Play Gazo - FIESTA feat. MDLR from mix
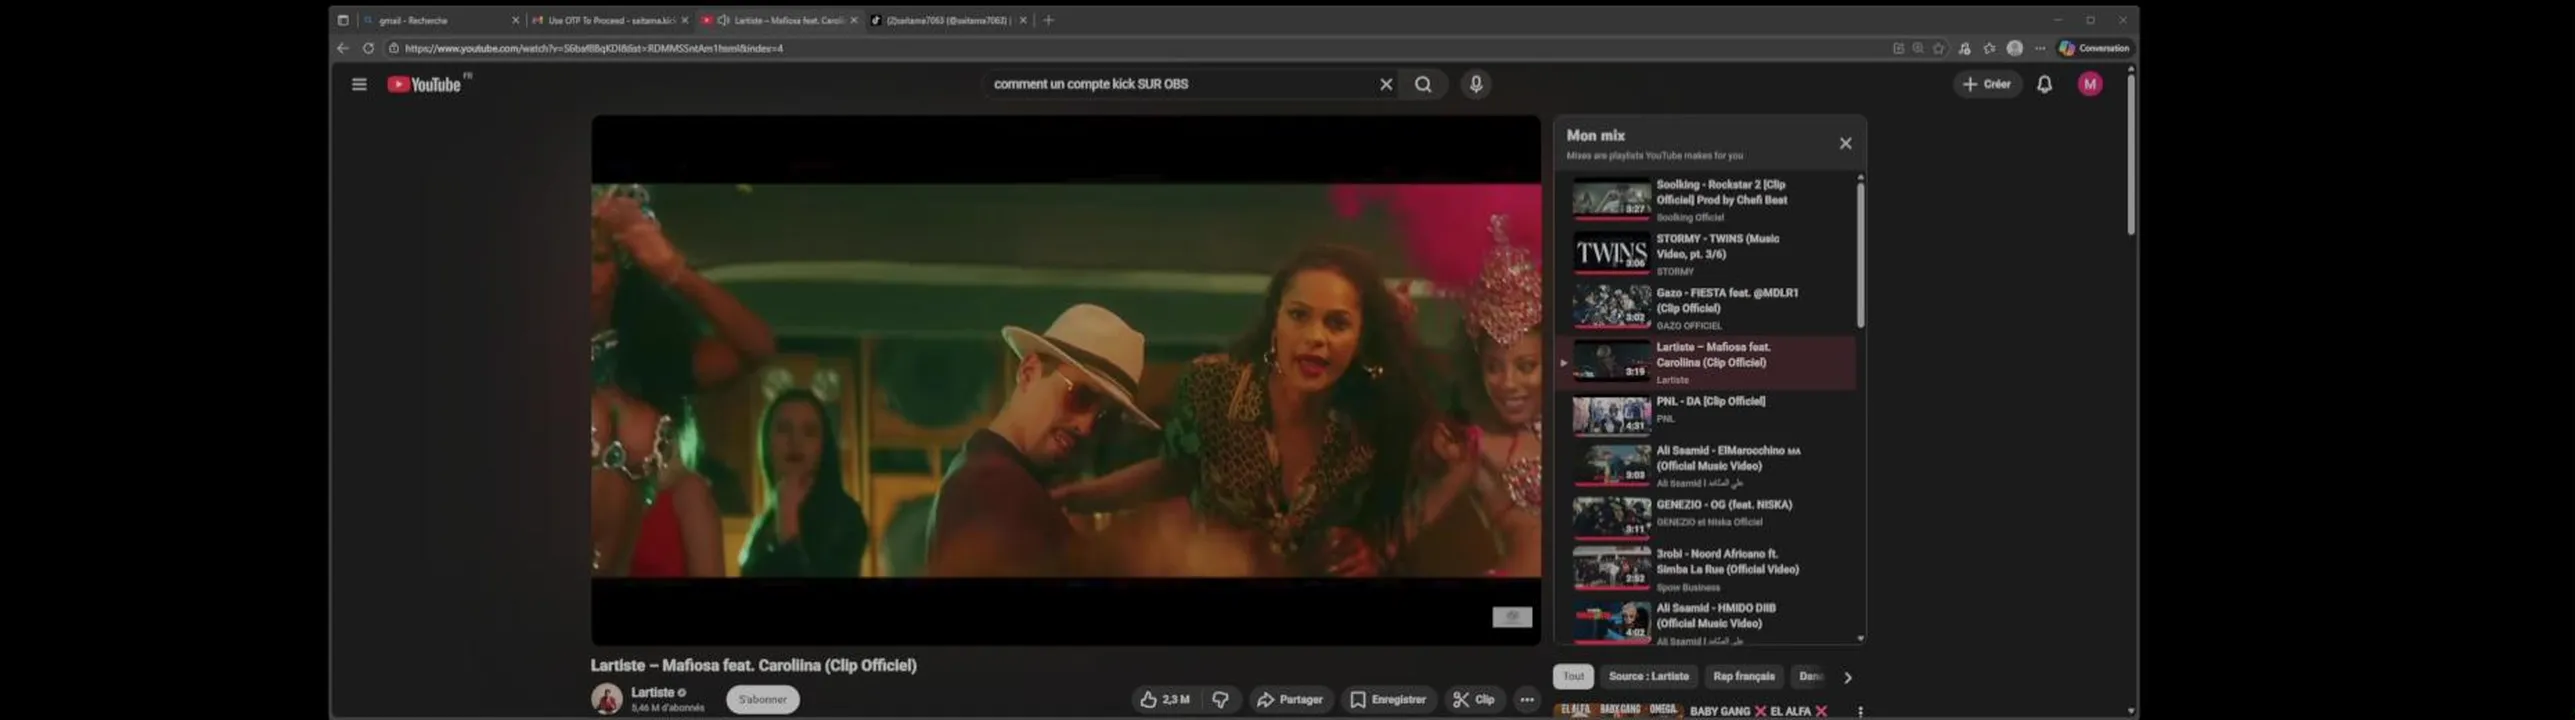Image resolution: width=2575 pixels, height=720 pixels. coord(1706,308)
